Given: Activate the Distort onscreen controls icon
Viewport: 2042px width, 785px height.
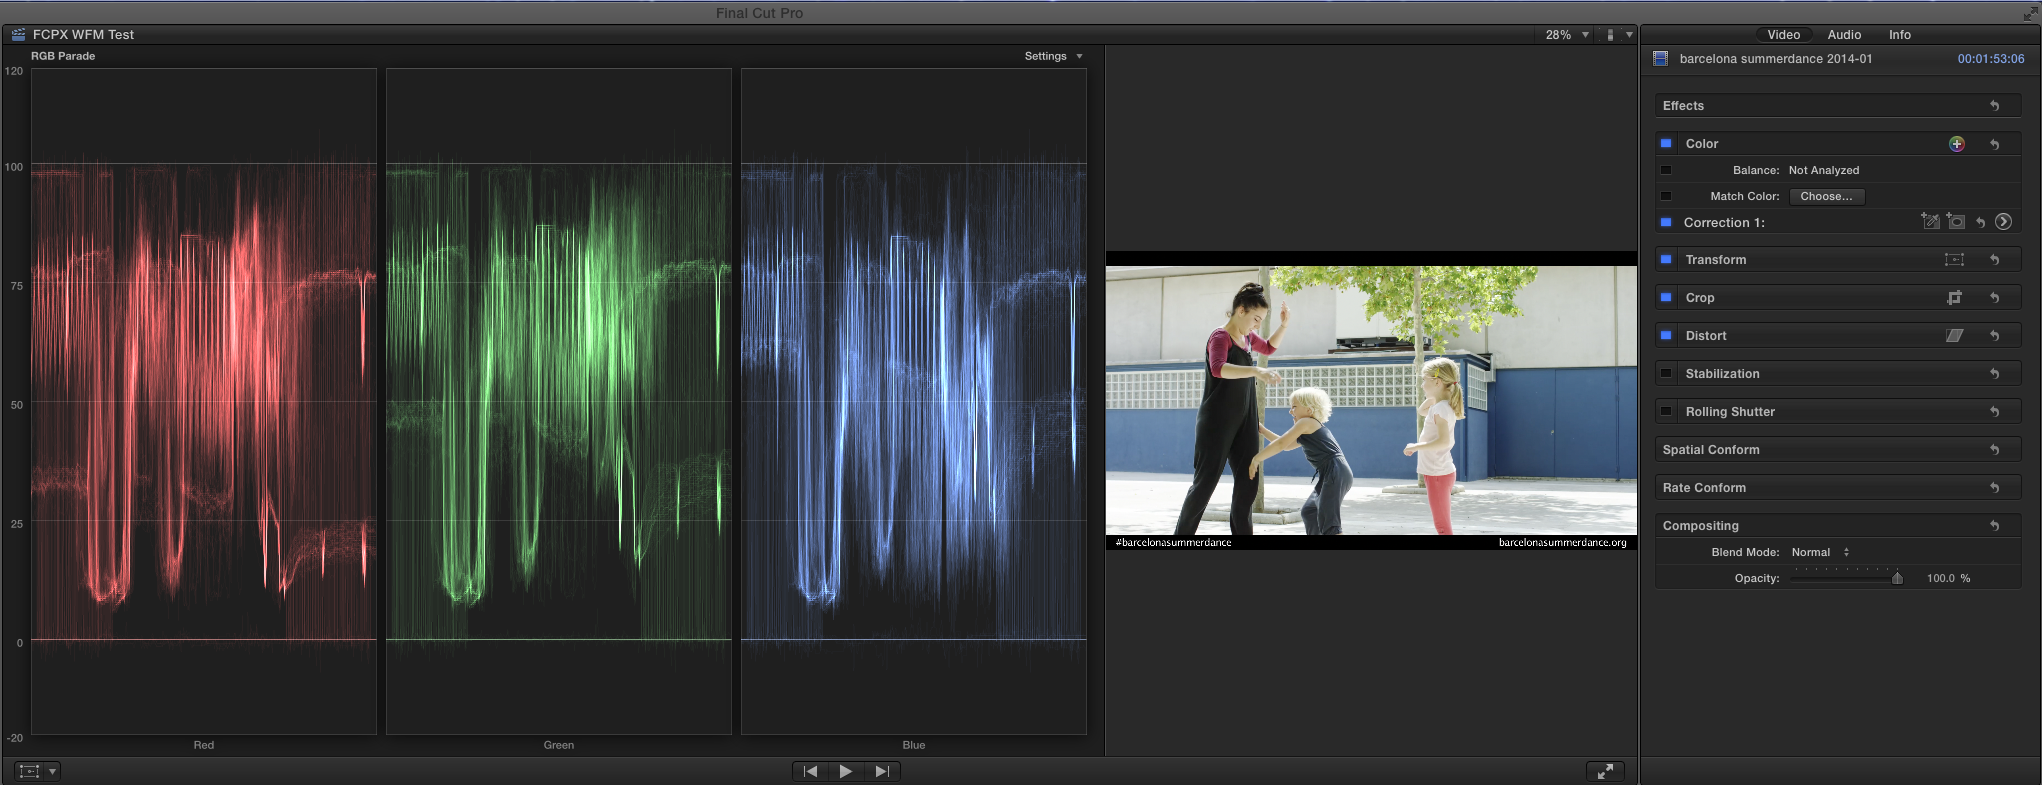Looking at the screenshot, I should [1954, 336].
